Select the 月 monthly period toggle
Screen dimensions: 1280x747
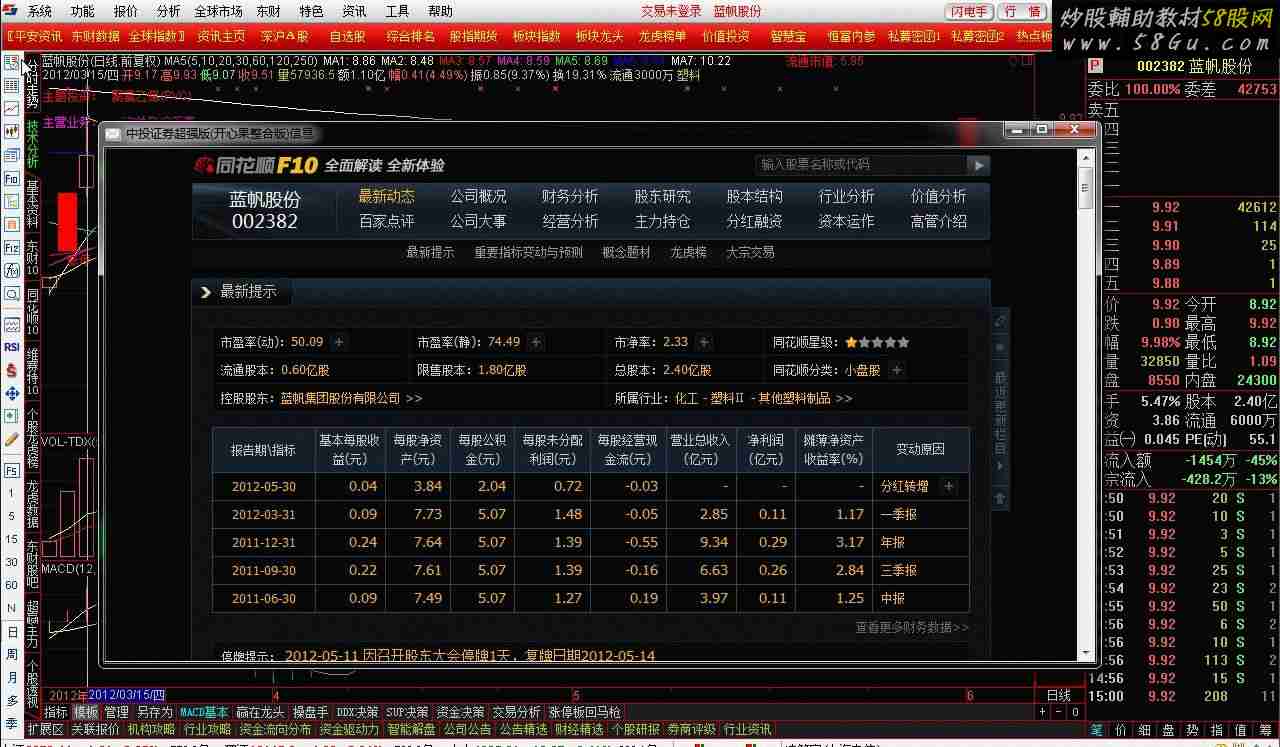click(12, 678)
